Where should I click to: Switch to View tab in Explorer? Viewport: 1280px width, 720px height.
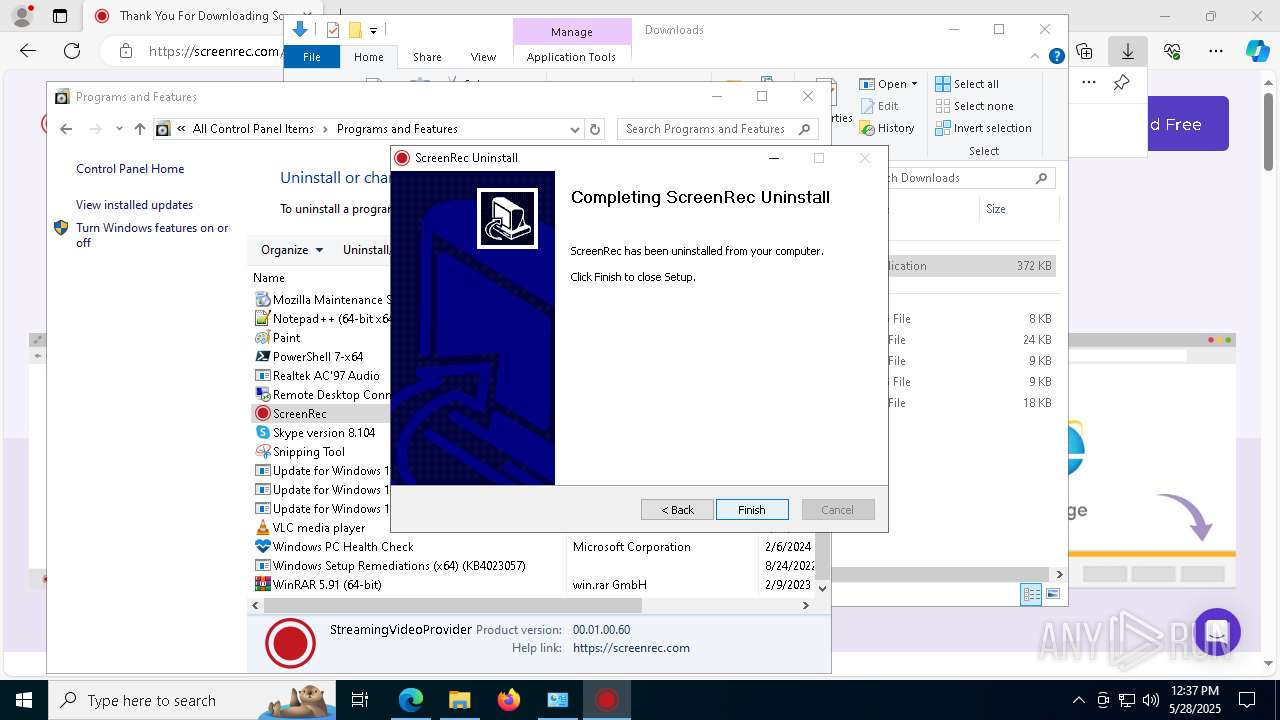click(483, 57)
